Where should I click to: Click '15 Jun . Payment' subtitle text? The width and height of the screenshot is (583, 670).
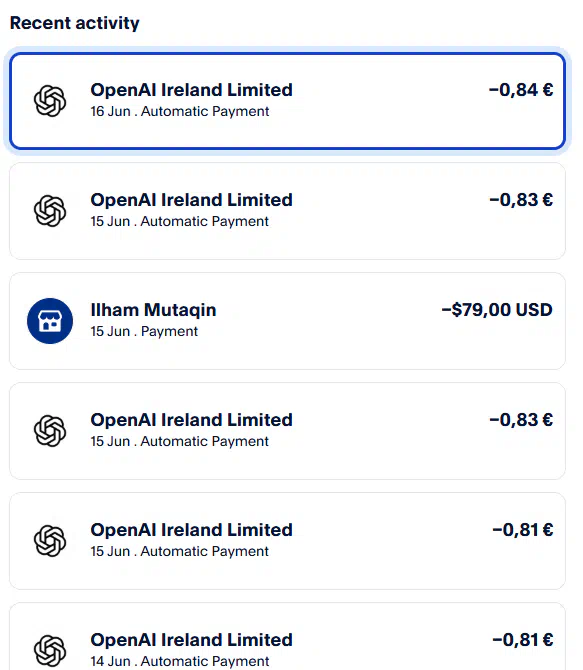(x=144, y=332)
